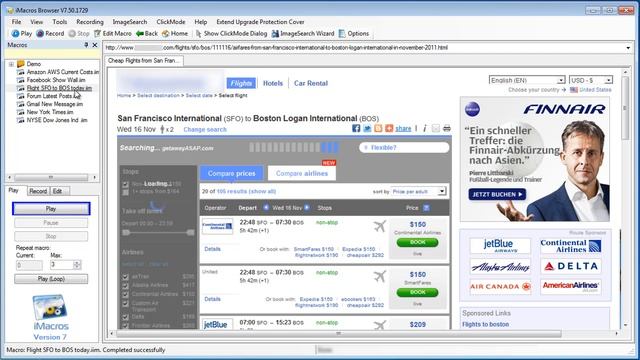
Task: Click the take-off time slider's left handle
Action: 126,233
